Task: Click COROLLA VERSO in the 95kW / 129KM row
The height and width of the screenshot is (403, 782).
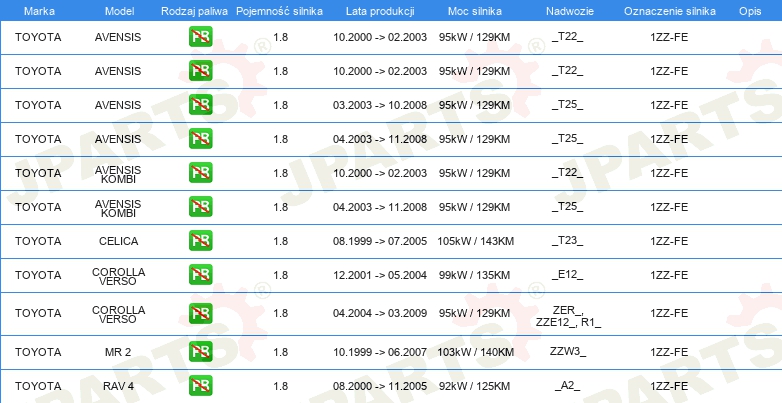Action: point(118,315)
